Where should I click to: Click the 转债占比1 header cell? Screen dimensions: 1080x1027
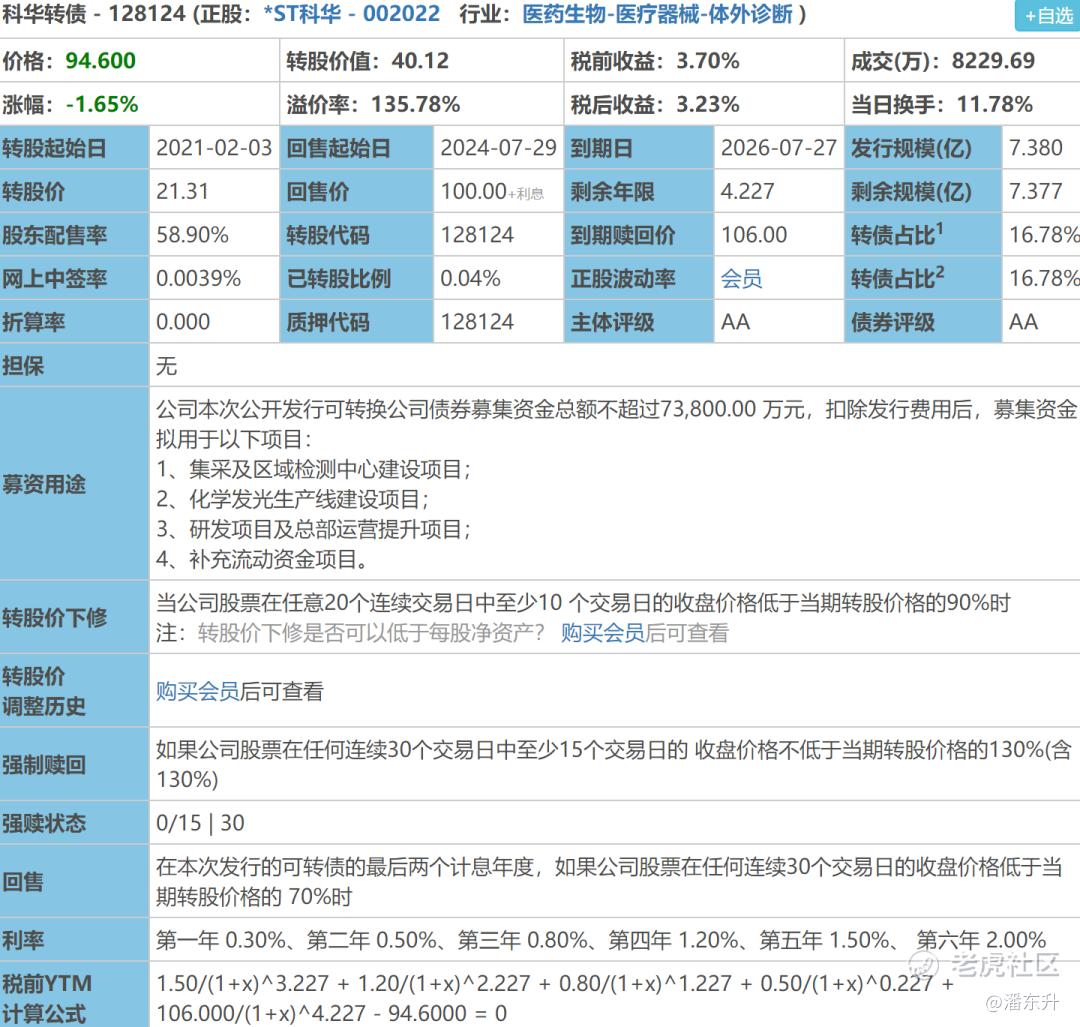(922, 235)
